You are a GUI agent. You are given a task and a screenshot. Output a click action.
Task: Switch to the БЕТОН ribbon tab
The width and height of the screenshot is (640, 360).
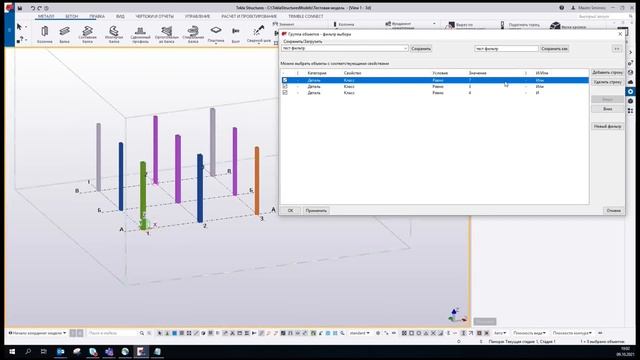(x=71, y=16)
